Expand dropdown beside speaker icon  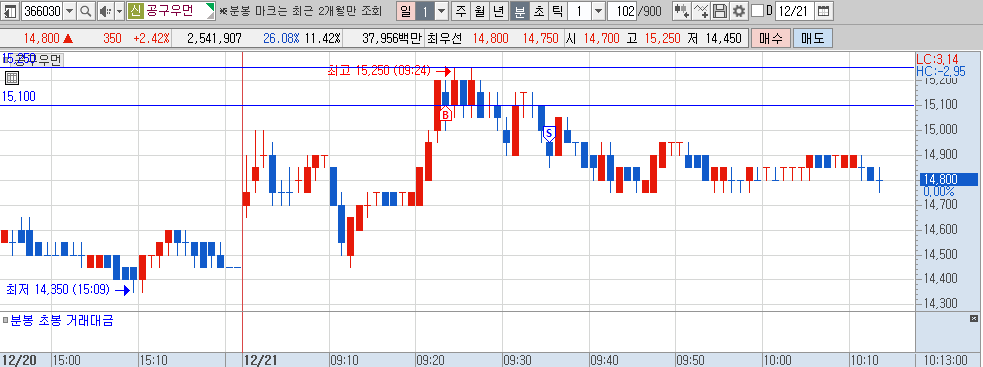coord(119,11)
